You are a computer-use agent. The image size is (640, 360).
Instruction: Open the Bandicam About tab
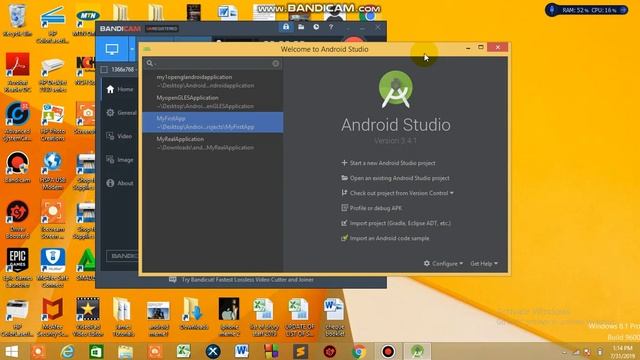click(120, 183)
